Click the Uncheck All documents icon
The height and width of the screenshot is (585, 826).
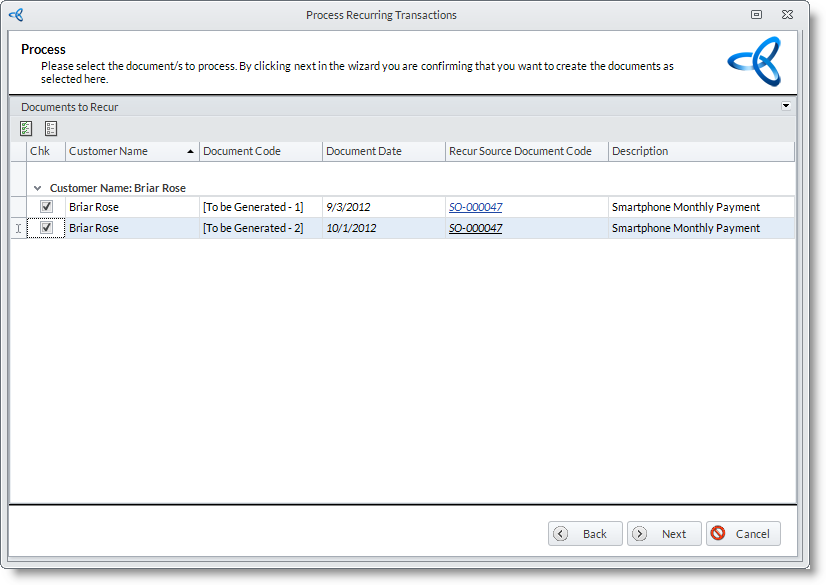pyautogui.click(x=51, y=128)
